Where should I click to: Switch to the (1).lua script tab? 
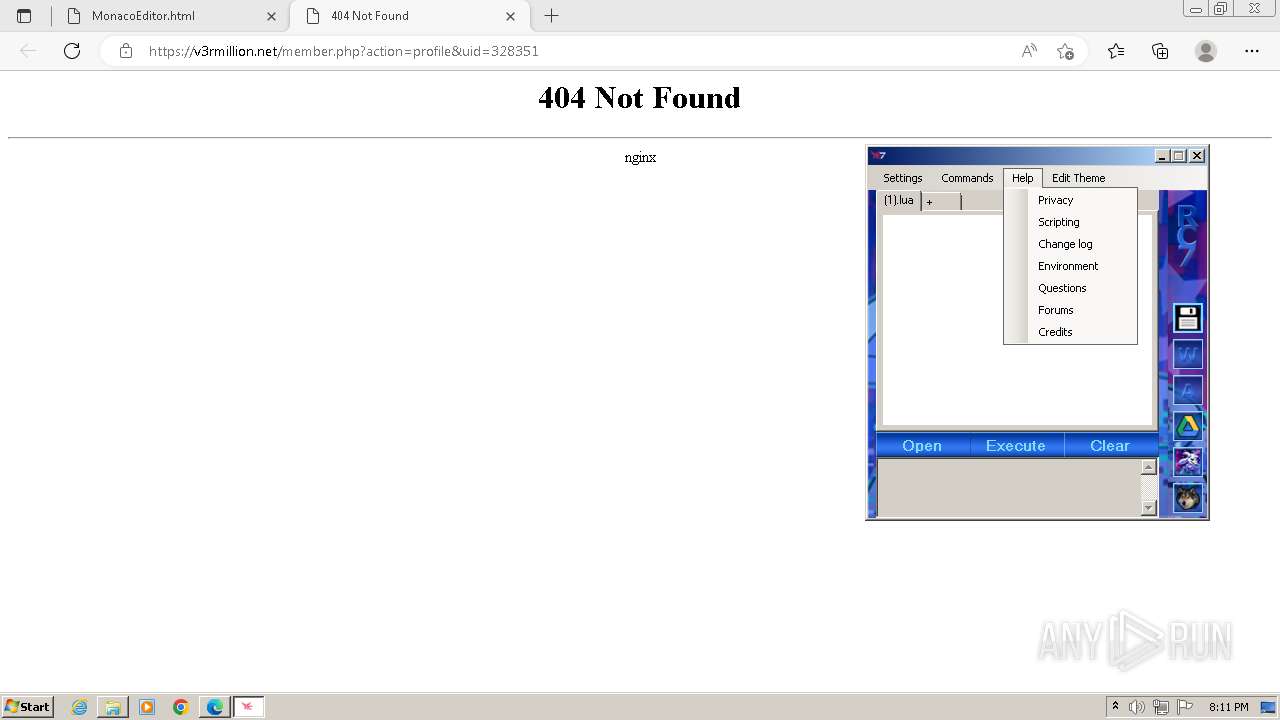pos(898,200)
